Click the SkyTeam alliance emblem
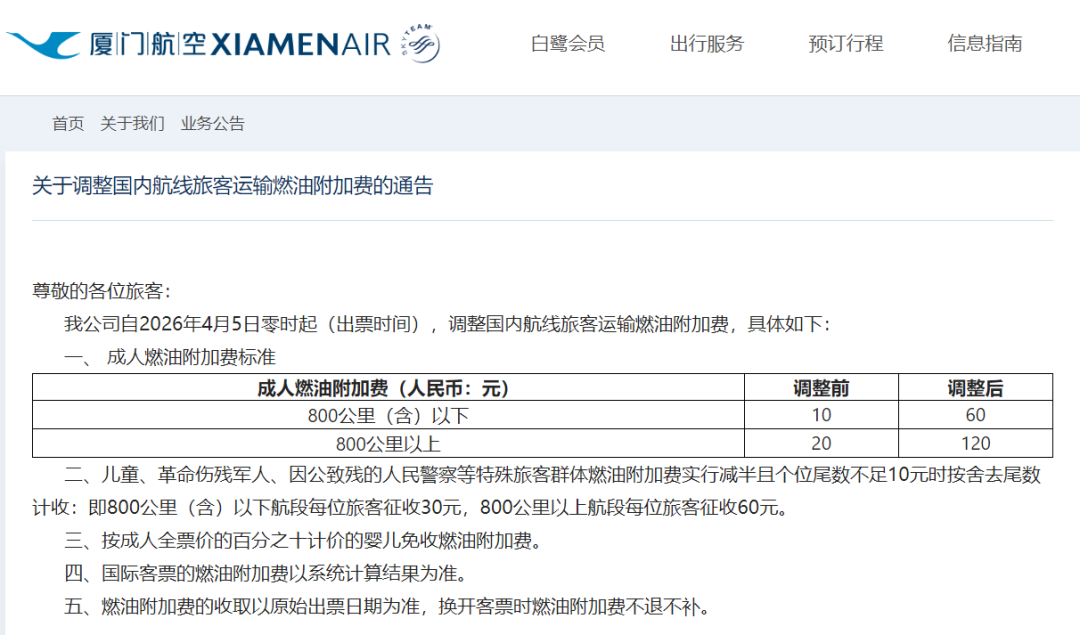 point(421,43)
